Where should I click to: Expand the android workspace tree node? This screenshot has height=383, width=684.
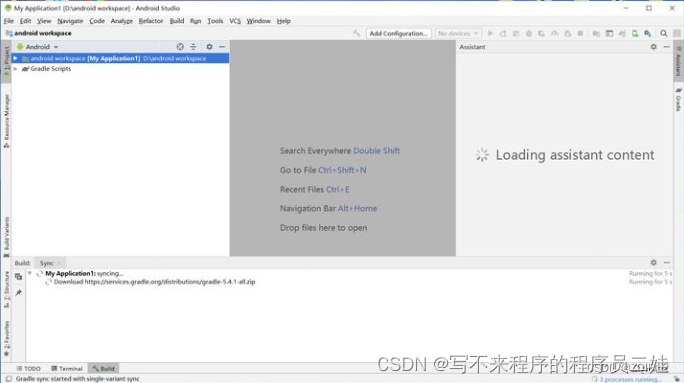click(x=16, y=58)
